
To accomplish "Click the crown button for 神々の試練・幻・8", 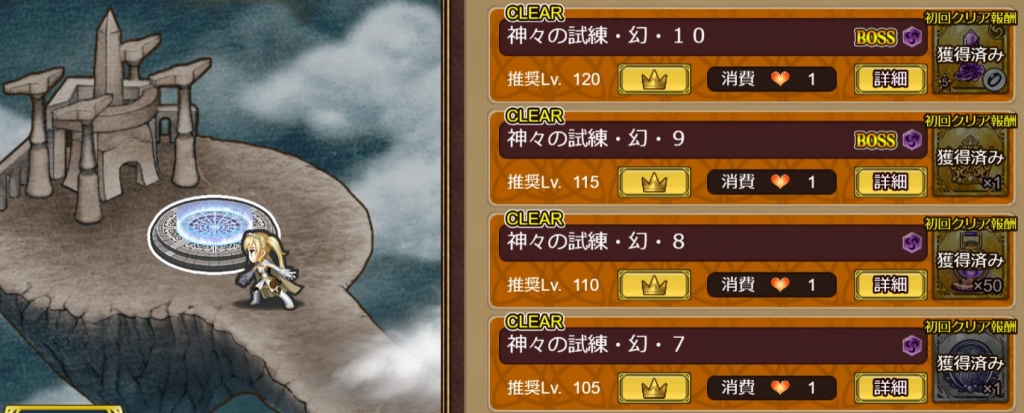I will (x=654, y=285).
